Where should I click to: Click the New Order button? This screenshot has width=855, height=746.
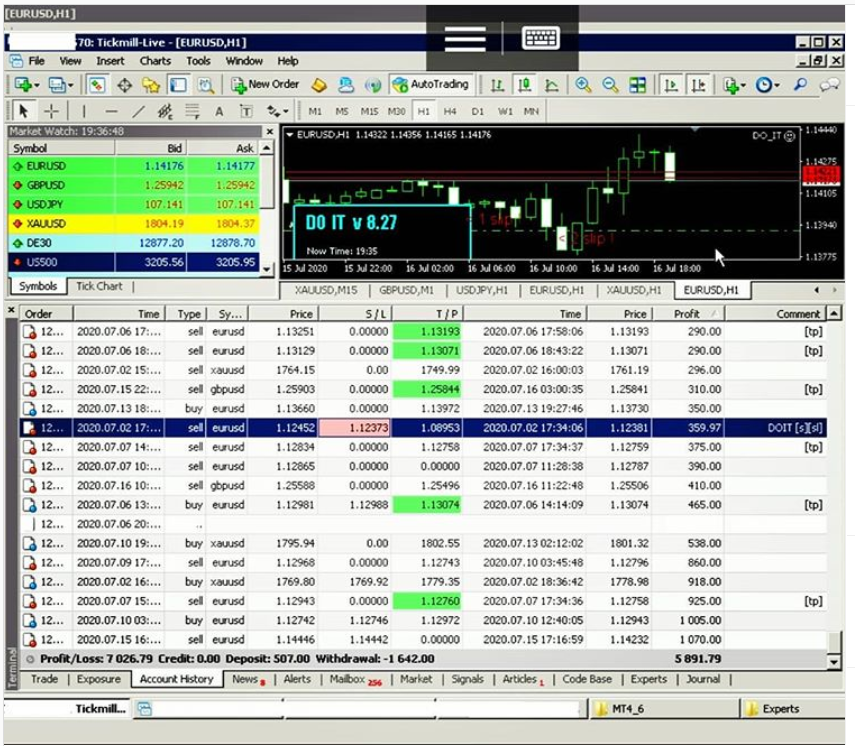pos(264,85)
